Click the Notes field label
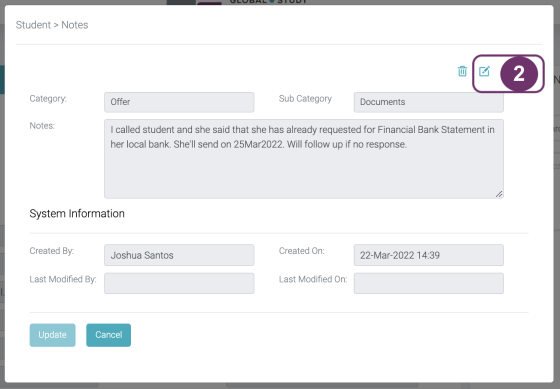 tap(42, 126)
